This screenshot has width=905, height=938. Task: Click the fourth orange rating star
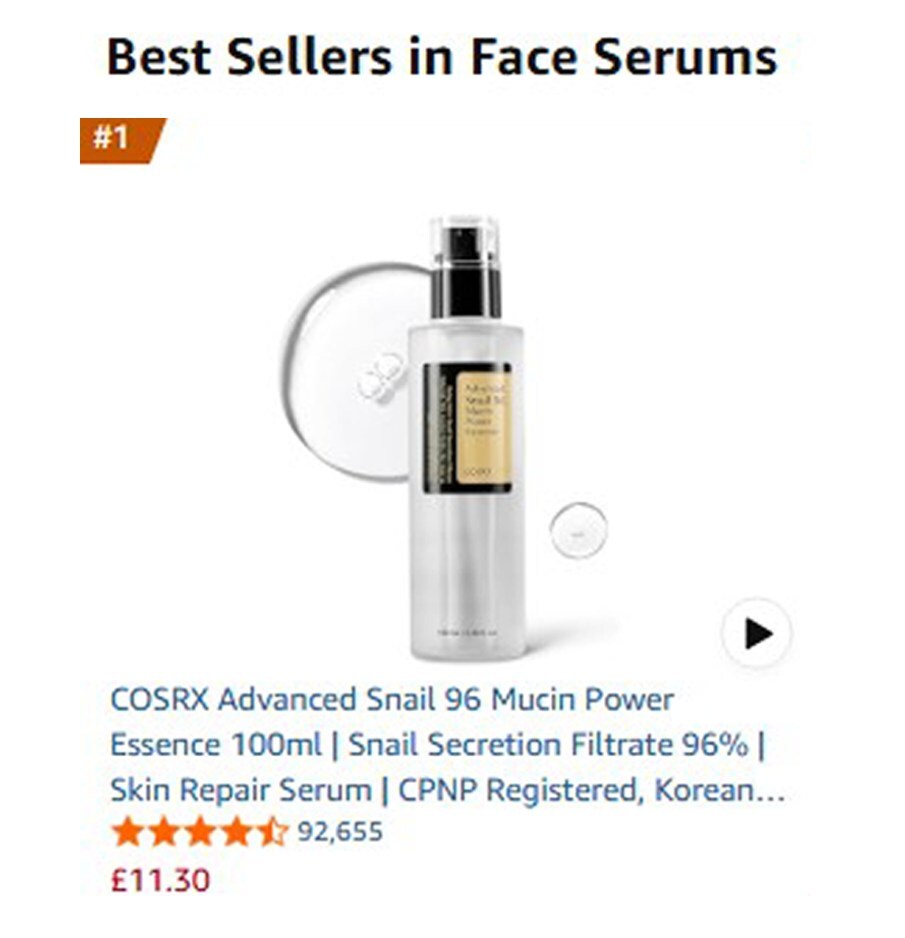tap(237, 832)
